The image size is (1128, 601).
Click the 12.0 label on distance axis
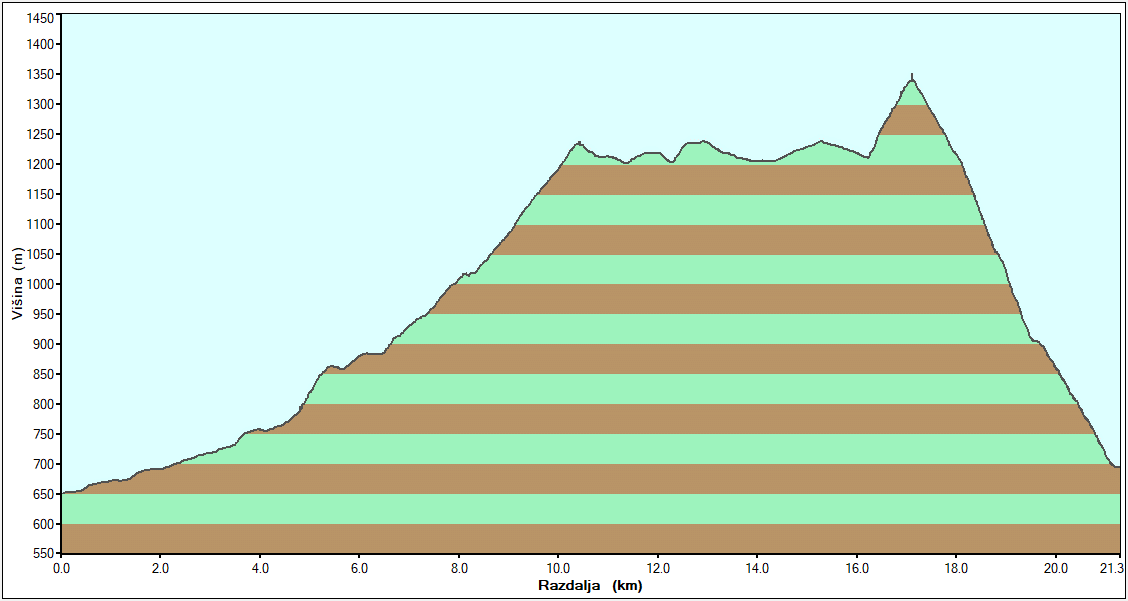coord(658,568)
